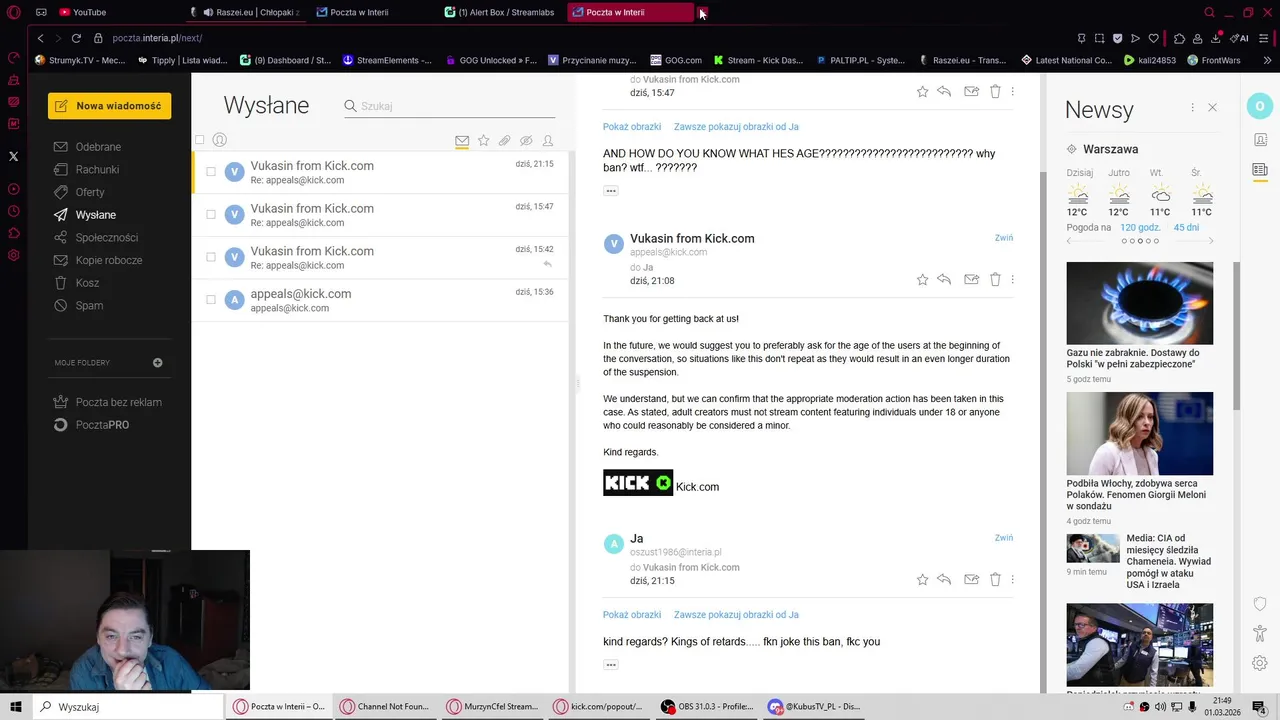Expand quoted text under the kind regards reply

(x=611, y=665)
